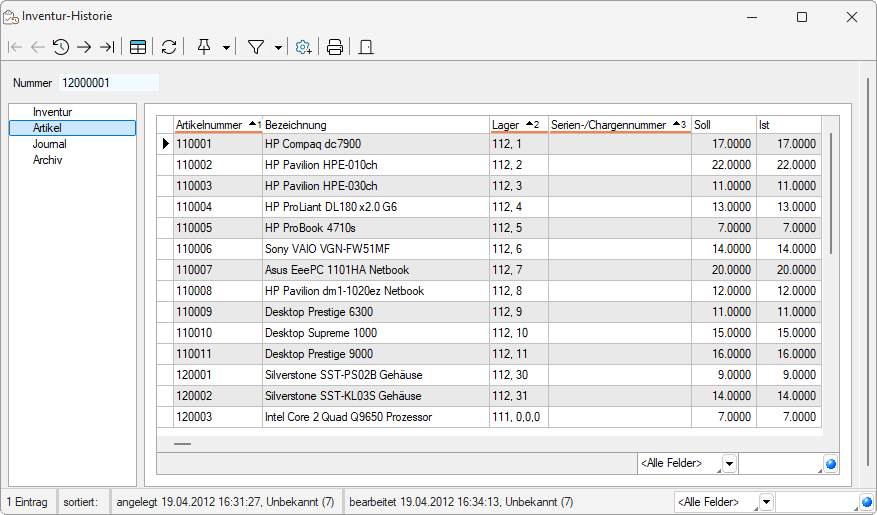This screenshot has width=877, height=515.
Task: Sort by Artikelnummer column header
Action: [x=218, y=125]
